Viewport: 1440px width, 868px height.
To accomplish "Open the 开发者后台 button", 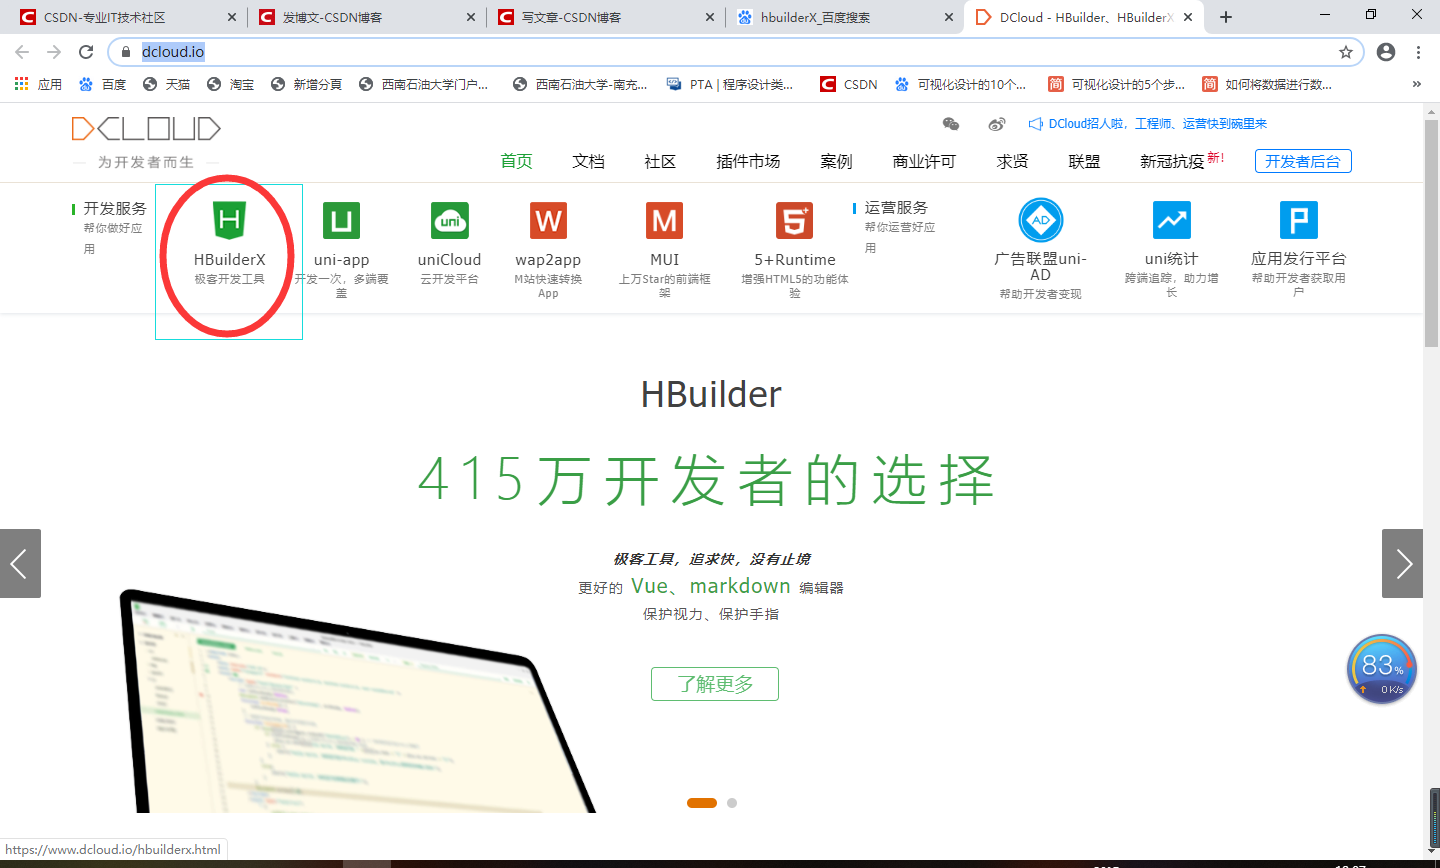I will coord(1303,160).
